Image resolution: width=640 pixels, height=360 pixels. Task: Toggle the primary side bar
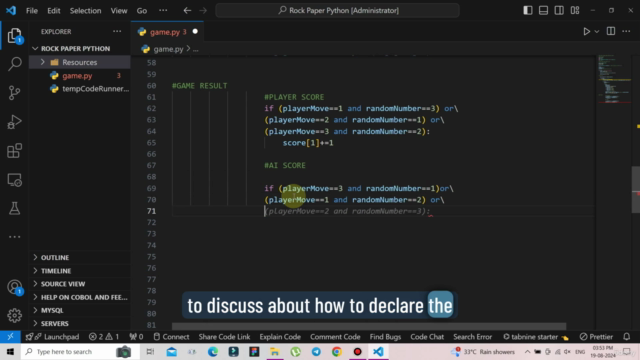(527, 10)
